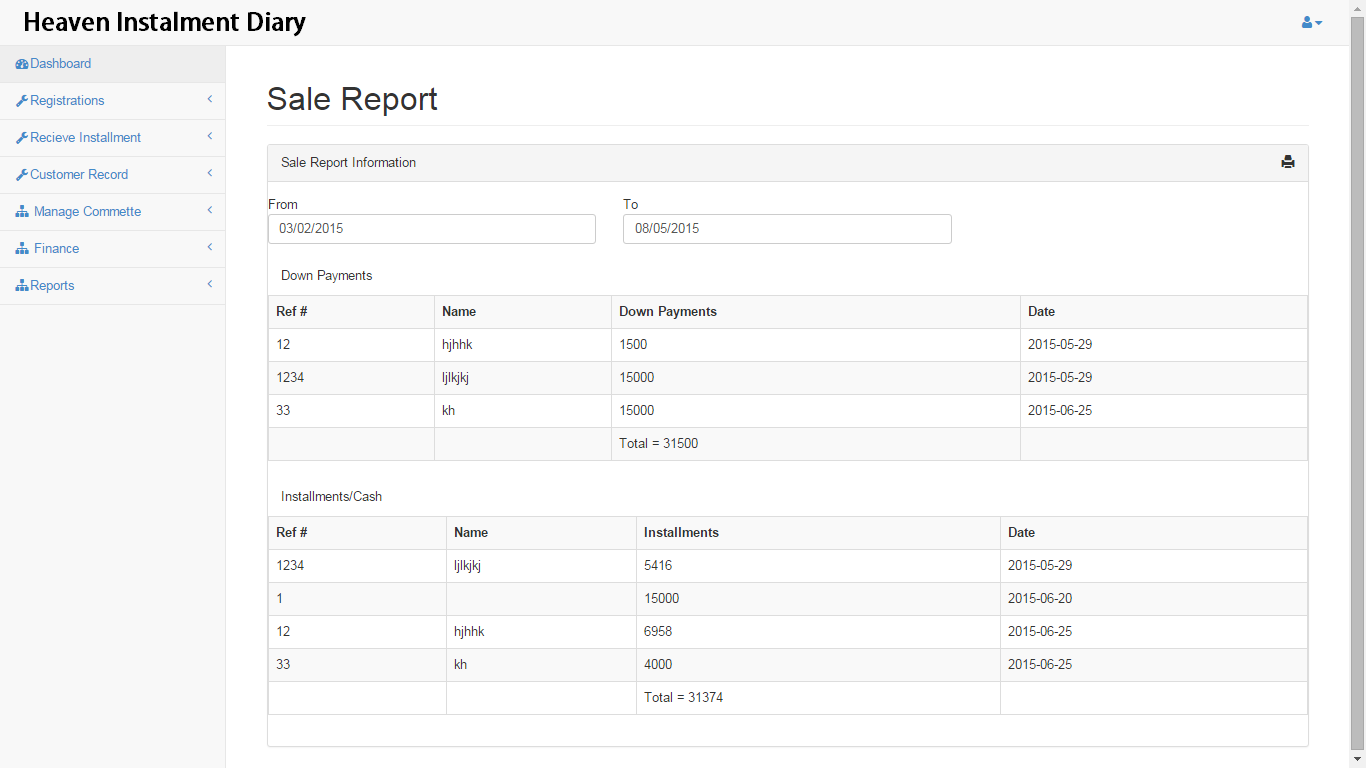The width and height of the screenshot is (1366, 768).
Task: Open the Finance menu item
Action: (57, 249)
